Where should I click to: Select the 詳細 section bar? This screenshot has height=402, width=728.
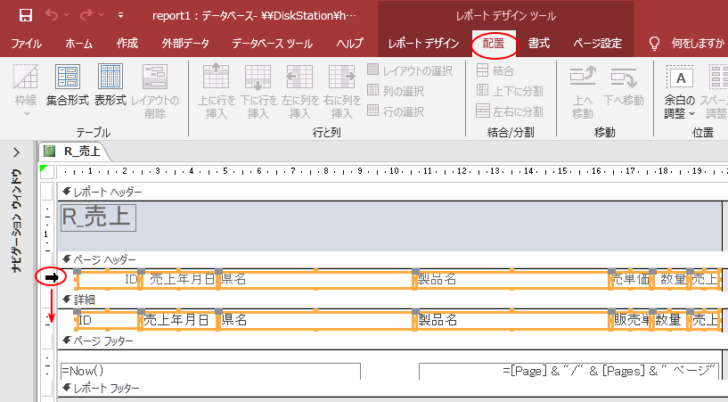pos(390,299)
